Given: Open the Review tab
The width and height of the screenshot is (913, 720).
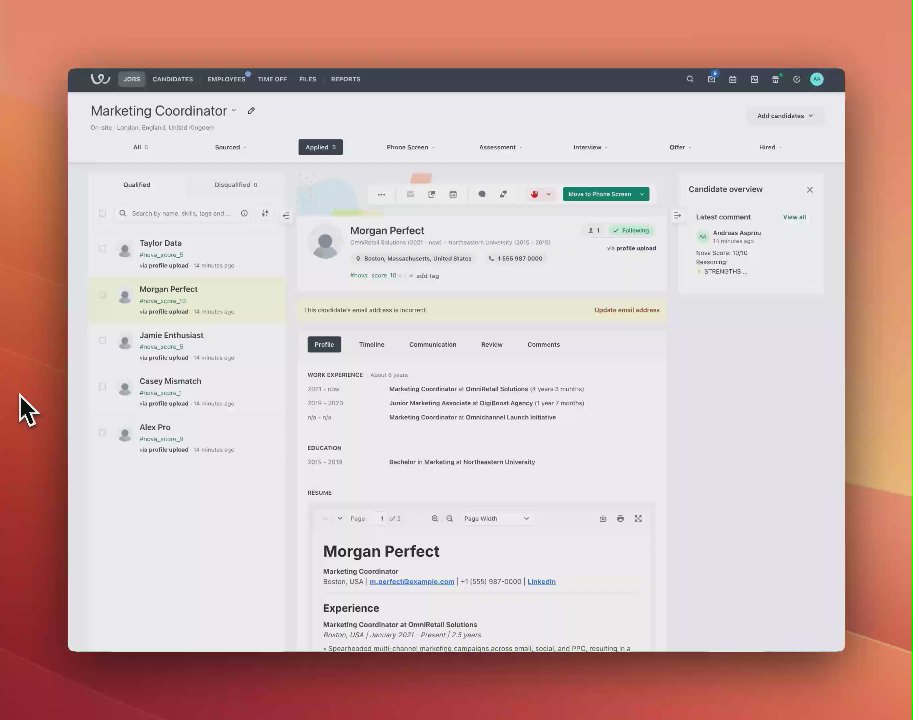Looking at the screenshot, I should pyautogui.click(x=491, y=345).
